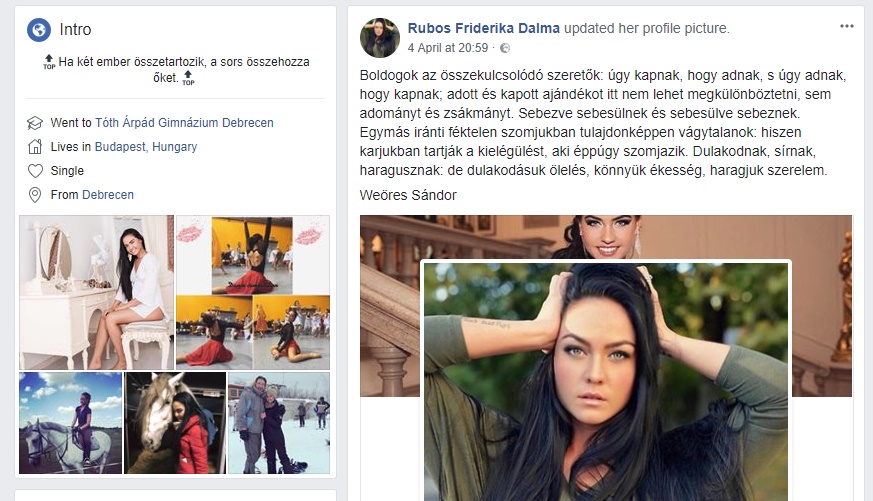Image resolution: width=873 pixels, height=501 pixels.
Task: Open the post options three-dots menu
Action: pos(847,26)
